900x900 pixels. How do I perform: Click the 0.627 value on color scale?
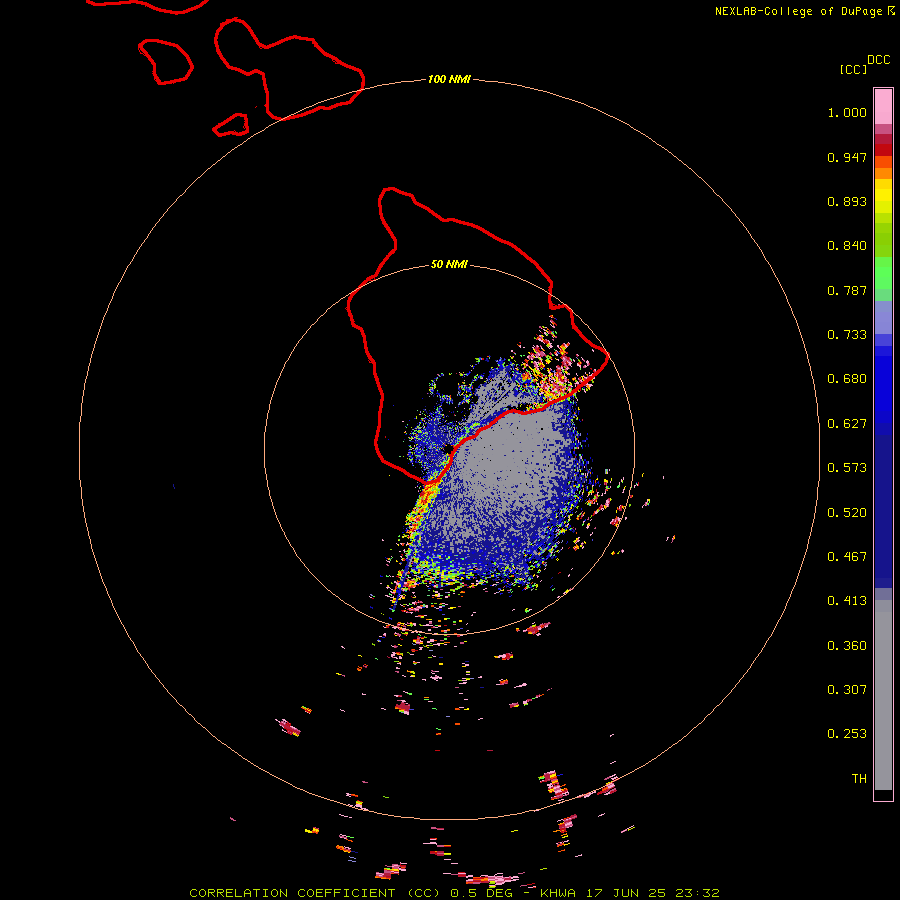847,424
